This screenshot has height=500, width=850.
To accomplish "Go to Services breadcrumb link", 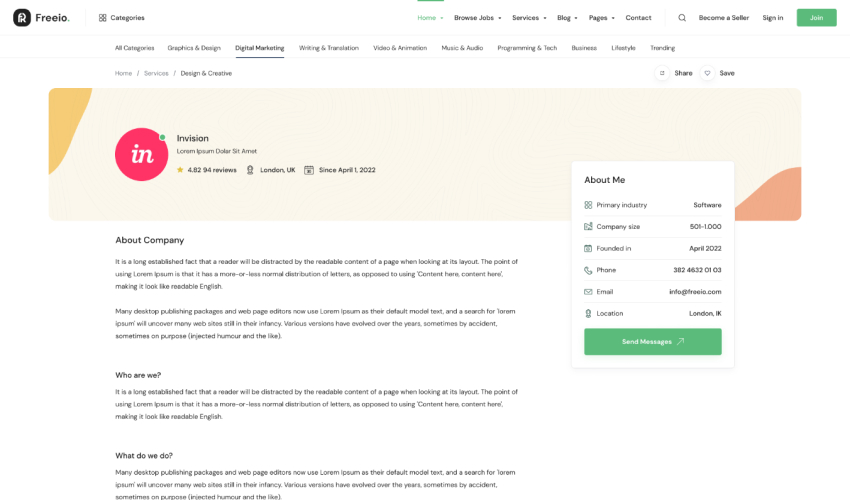I will pyautogui.click(x=156, y=73).
